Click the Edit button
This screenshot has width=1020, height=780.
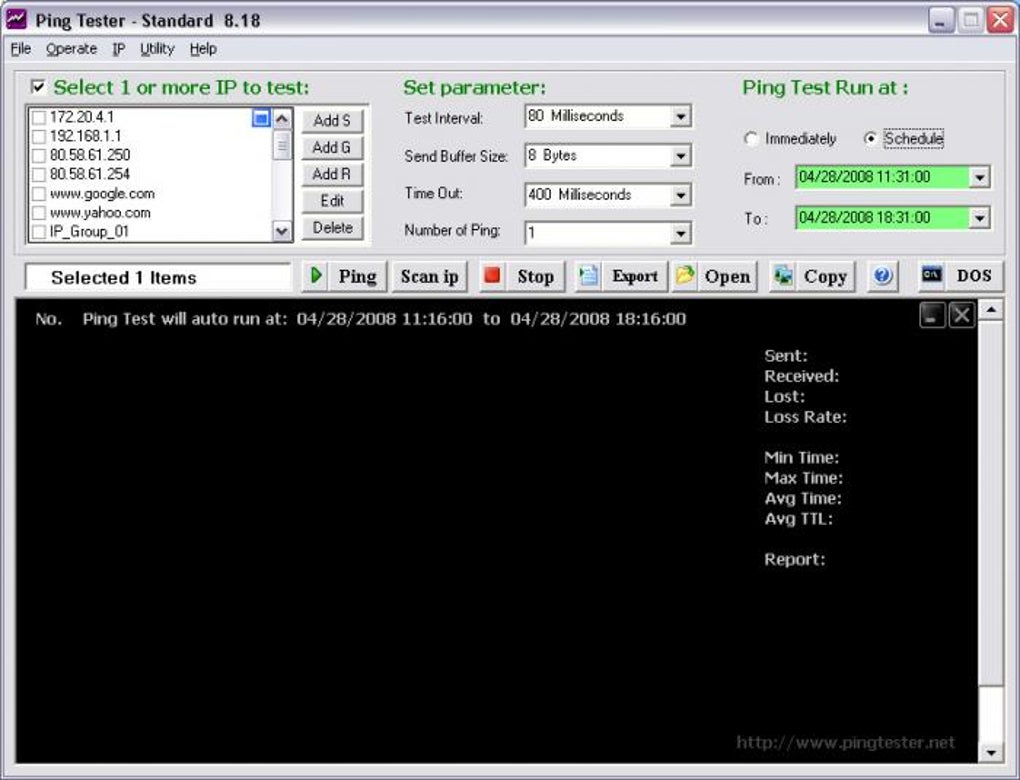[x=332, y=201]
